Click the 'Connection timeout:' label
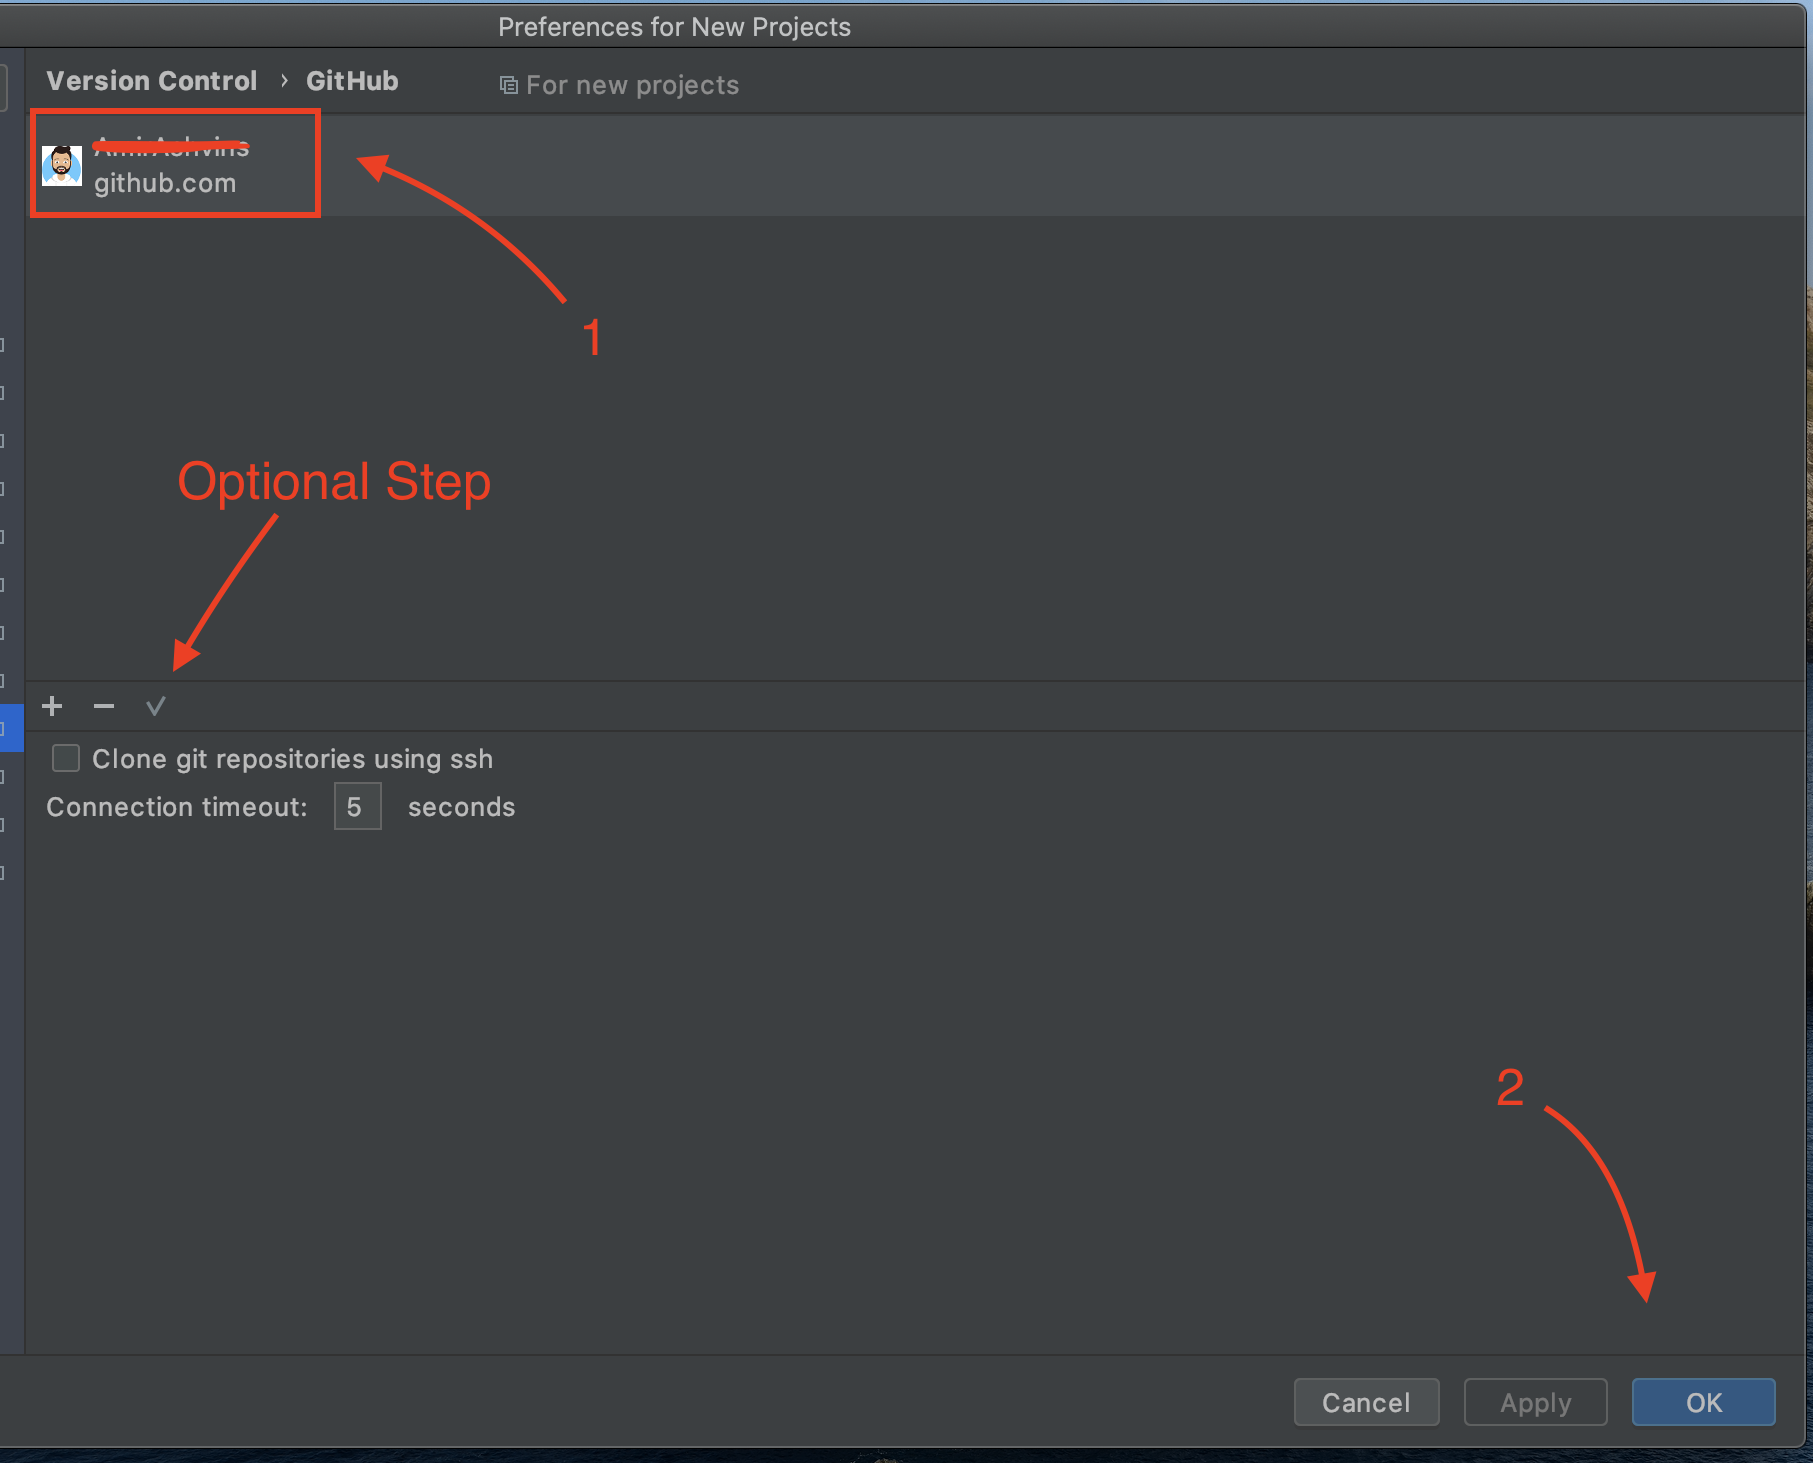1813x1463 pixels. (x=177, y=807)
